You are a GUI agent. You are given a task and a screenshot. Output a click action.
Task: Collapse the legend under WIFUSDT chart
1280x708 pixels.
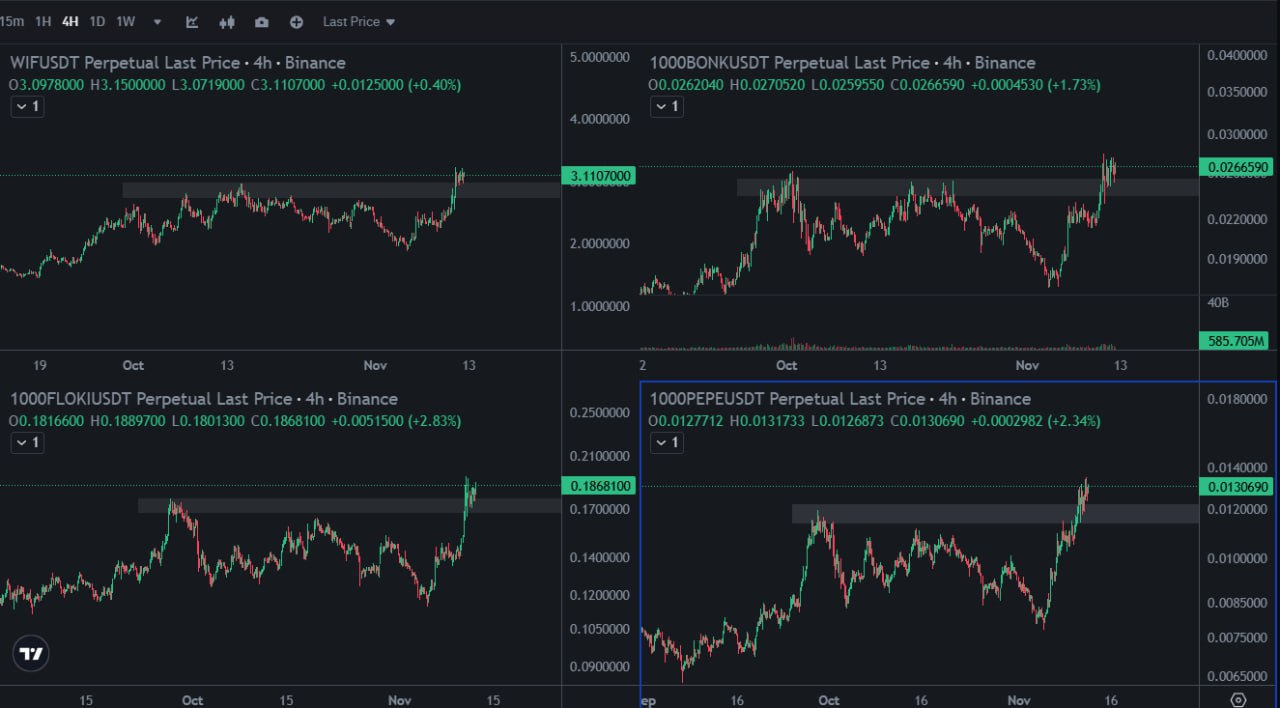pyautogui.click(x=26, y=106)
